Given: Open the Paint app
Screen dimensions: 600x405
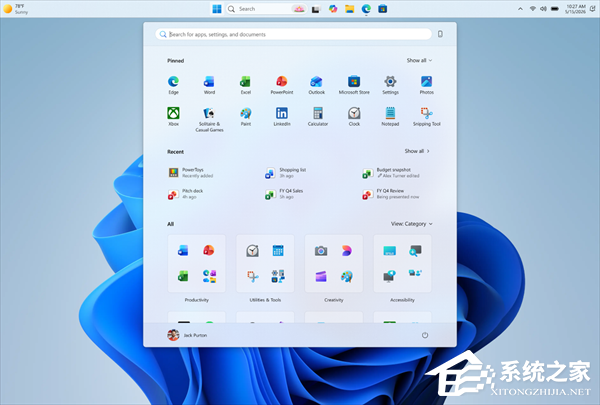Looking at the screenshot, I should [245, 116].
